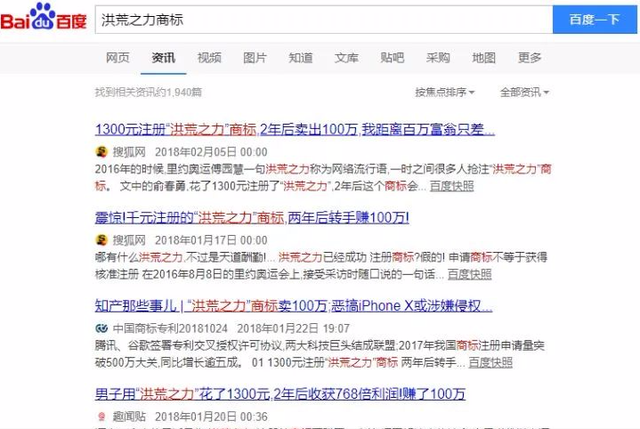Switch to the 文库 tab
This screenshot has width=640, height=429.
pos(347,58)
